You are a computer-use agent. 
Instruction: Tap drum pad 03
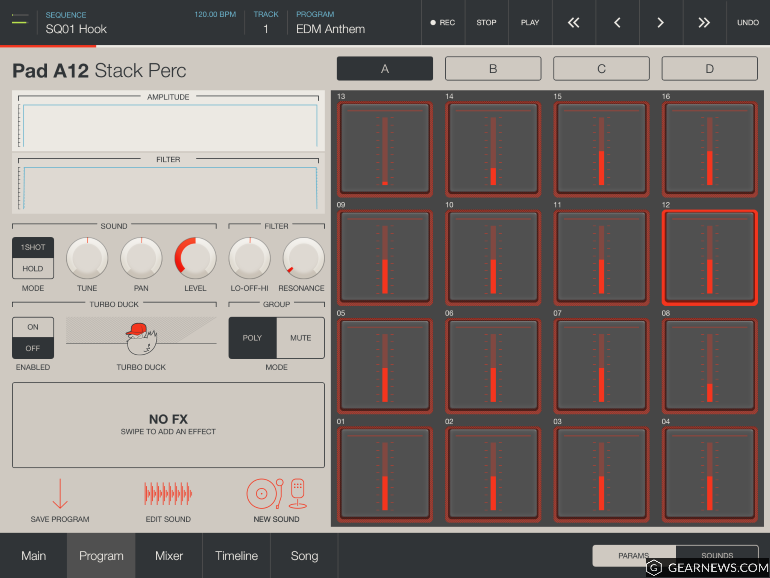click(602, 474)
